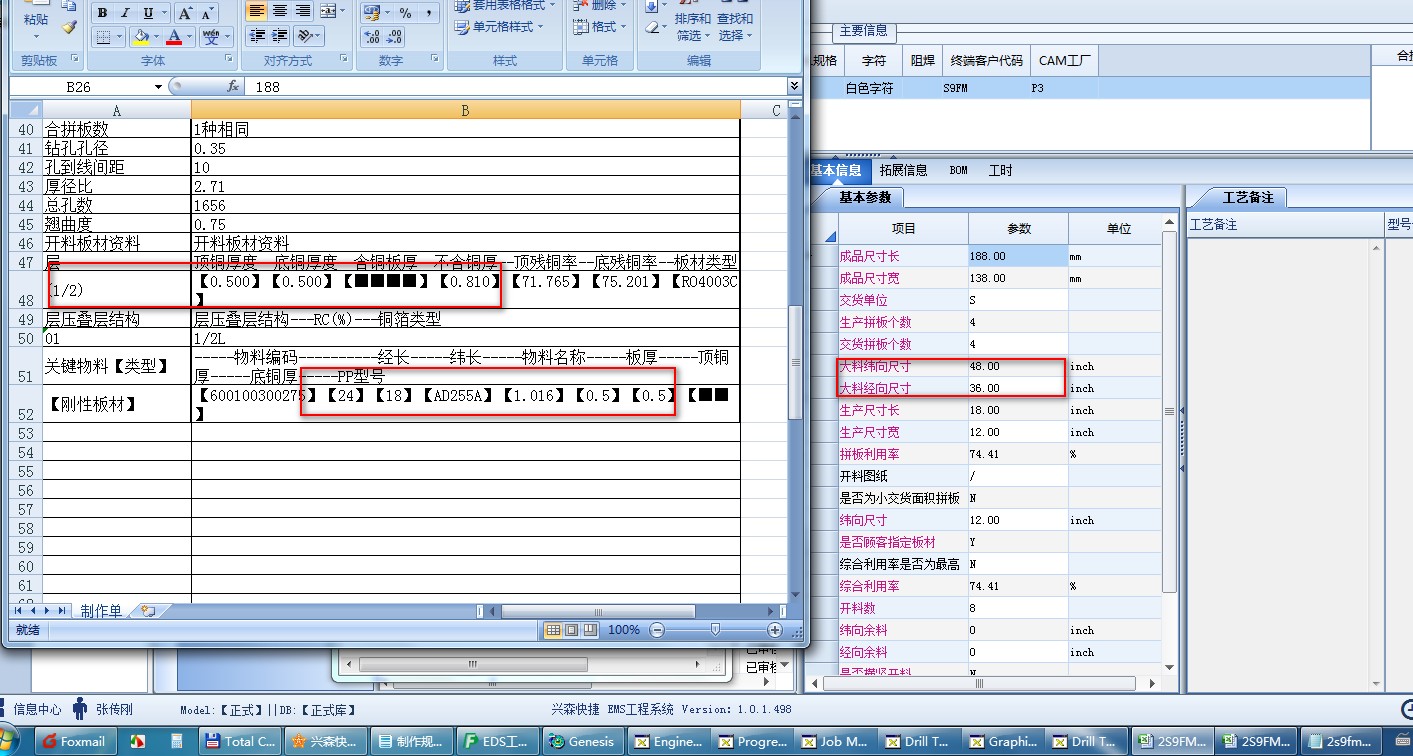Click the zoom slider handle
Image resolution: width=1413 pixels, height=756 pixels.
[715, 630]
